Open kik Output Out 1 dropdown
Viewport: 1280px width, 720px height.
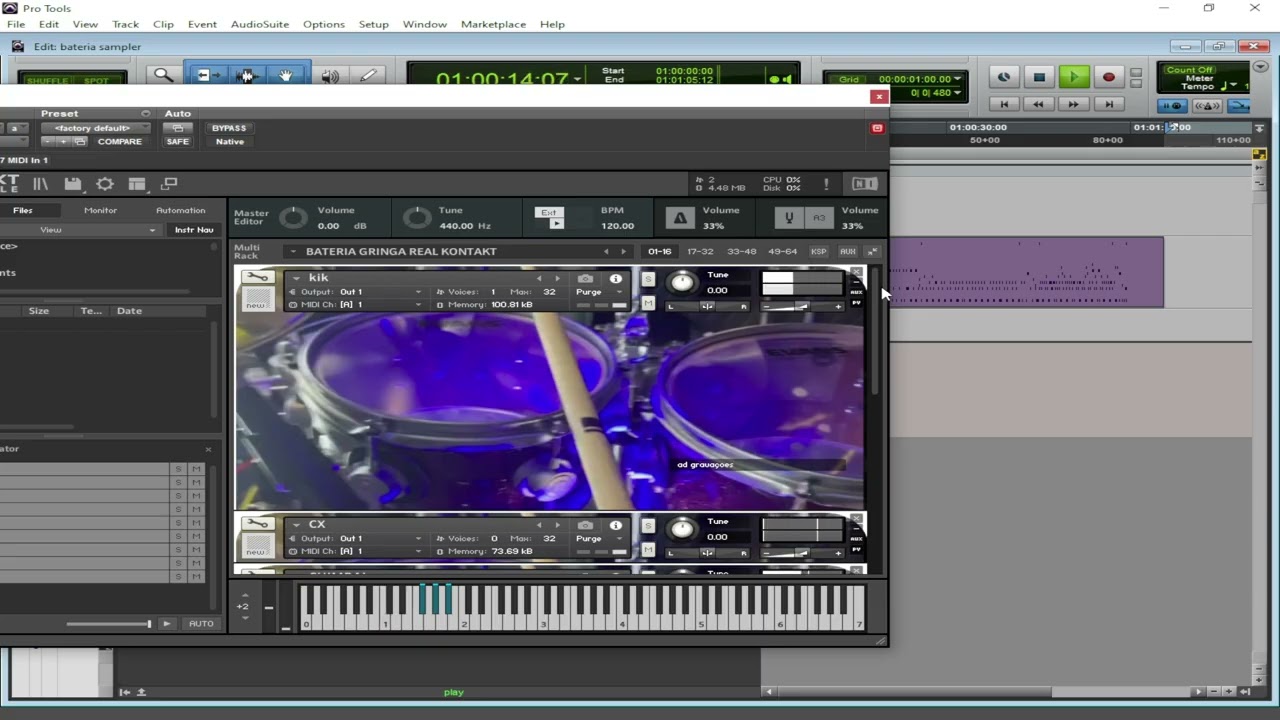(x=356, y=292)
